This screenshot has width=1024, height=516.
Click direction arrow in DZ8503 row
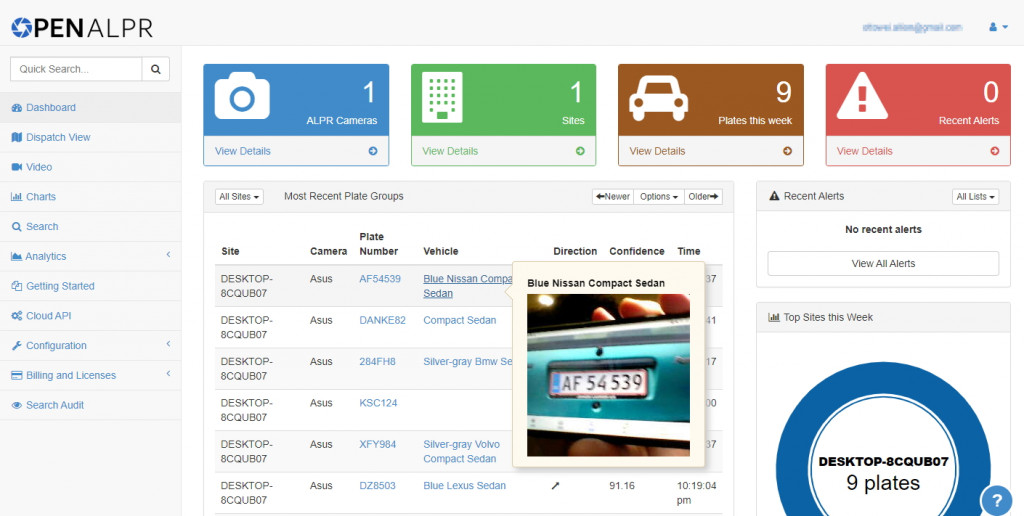(x=556, y=486)
